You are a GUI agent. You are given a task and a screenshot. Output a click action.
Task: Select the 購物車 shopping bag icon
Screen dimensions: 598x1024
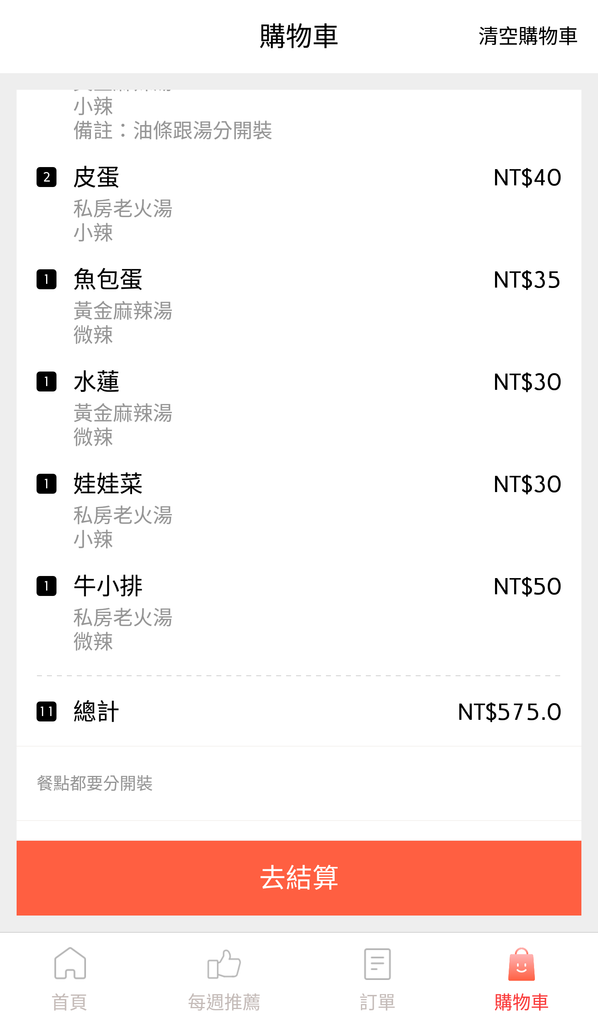click(521, 965)
